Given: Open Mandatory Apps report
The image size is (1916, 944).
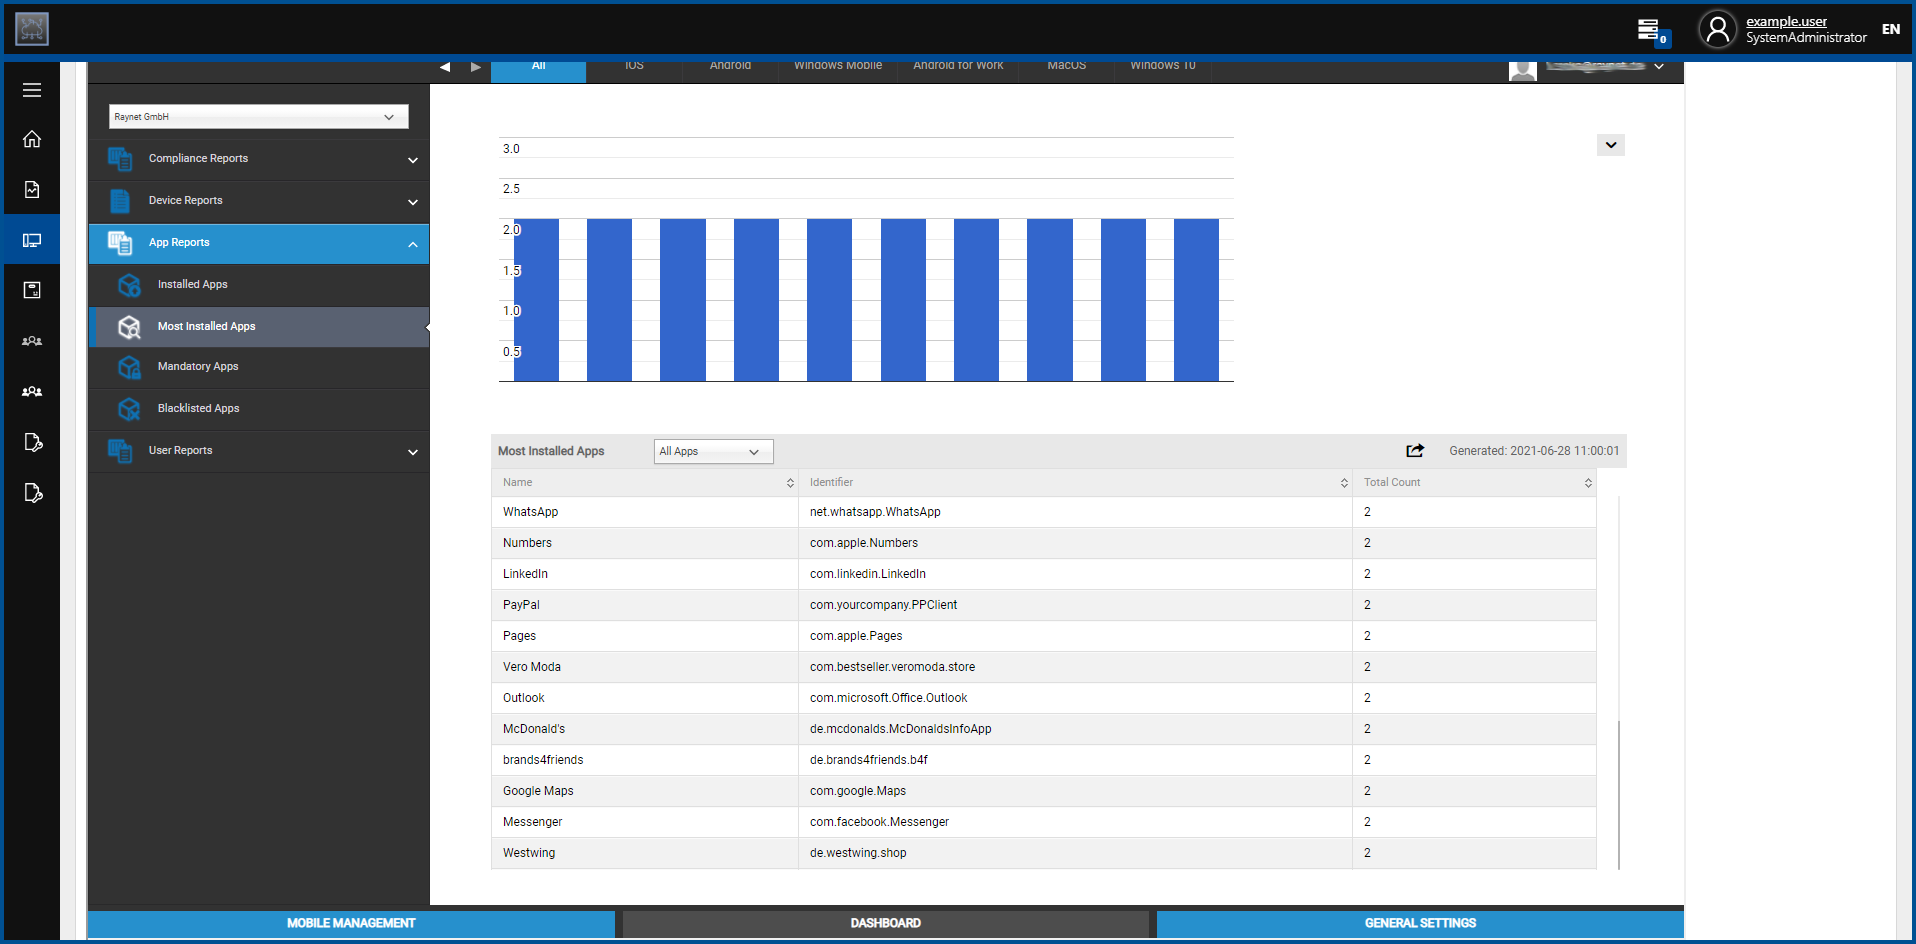Looking at the screenshot, I should (198, 367).
